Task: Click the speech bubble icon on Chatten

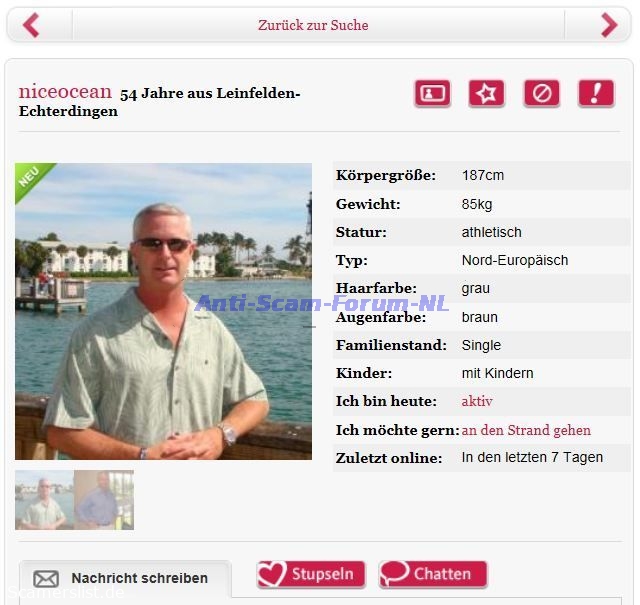Action: [x=394, y=574]
